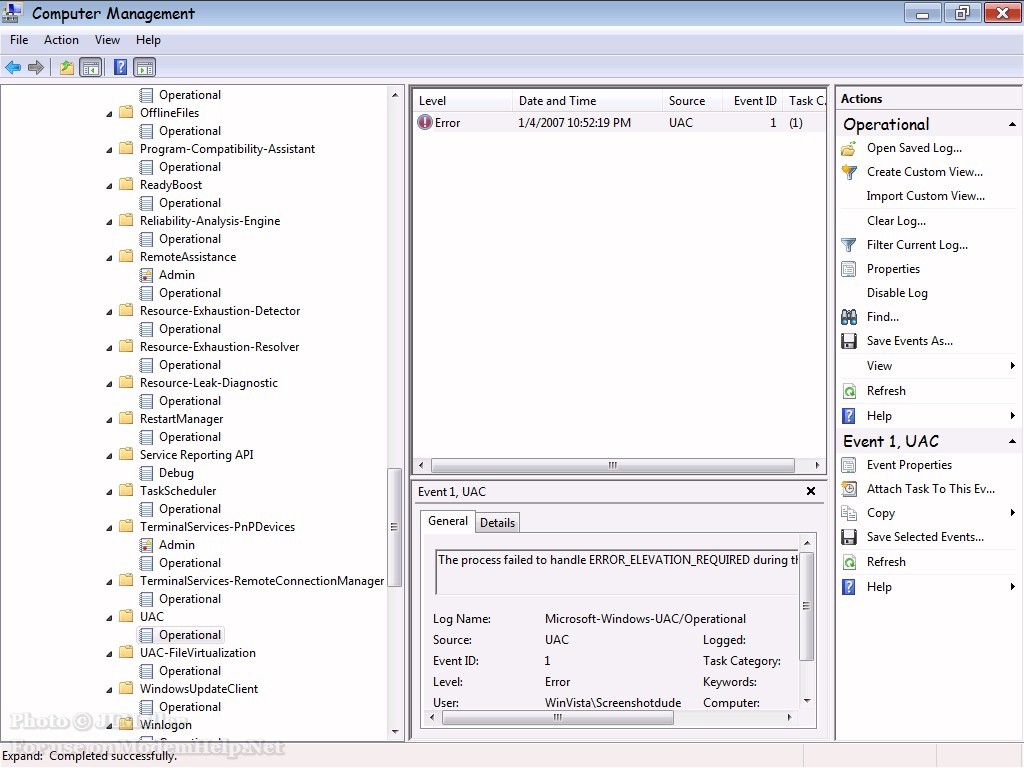
Task: Toggle the Show/Hide Action Pane icon
Action: click(x=144, y=67)
